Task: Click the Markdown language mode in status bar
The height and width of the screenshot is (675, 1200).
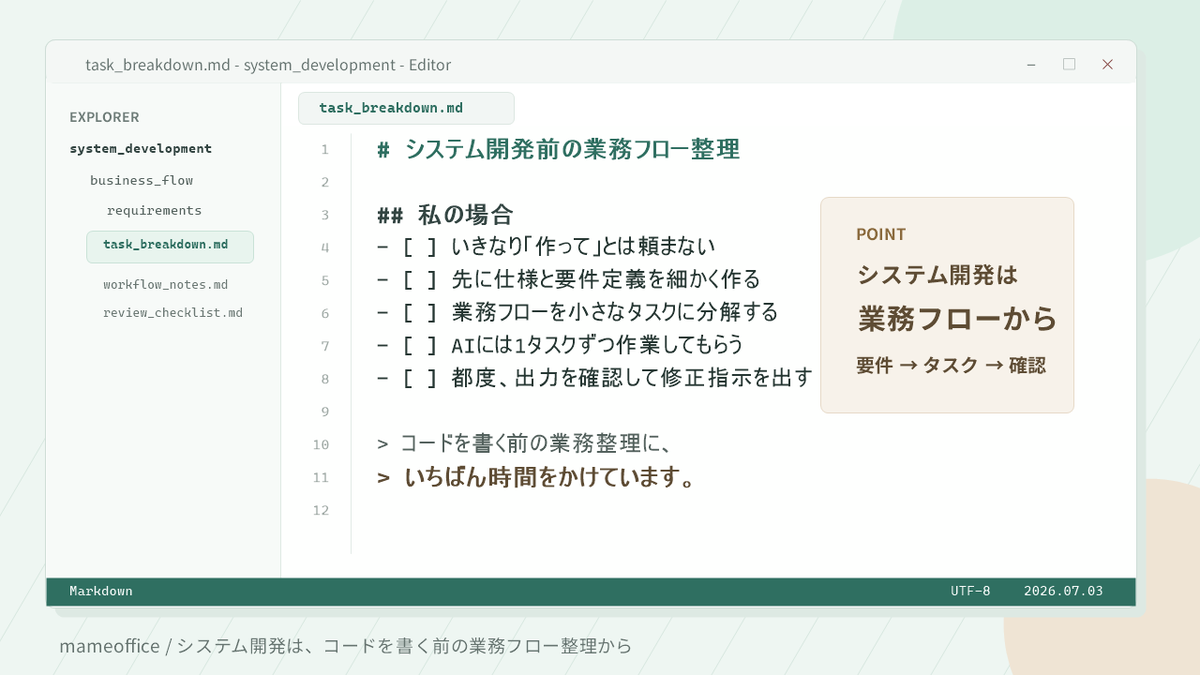Action: point(101,591)
